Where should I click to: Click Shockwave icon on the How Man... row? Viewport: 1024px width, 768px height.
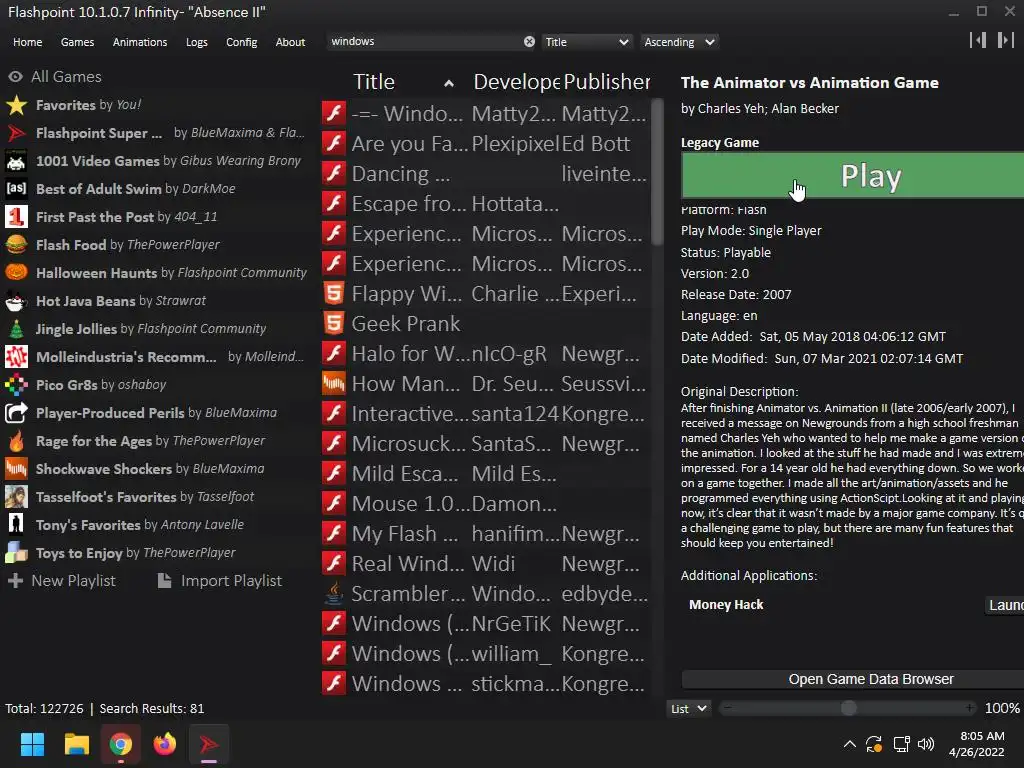(x=334, y=384)
